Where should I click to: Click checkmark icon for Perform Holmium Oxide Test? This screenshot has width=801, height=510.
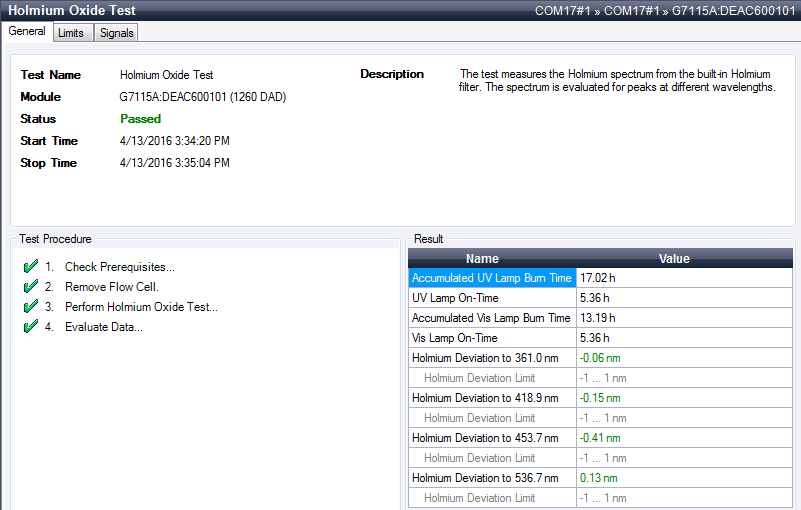[x=30, y=307]
